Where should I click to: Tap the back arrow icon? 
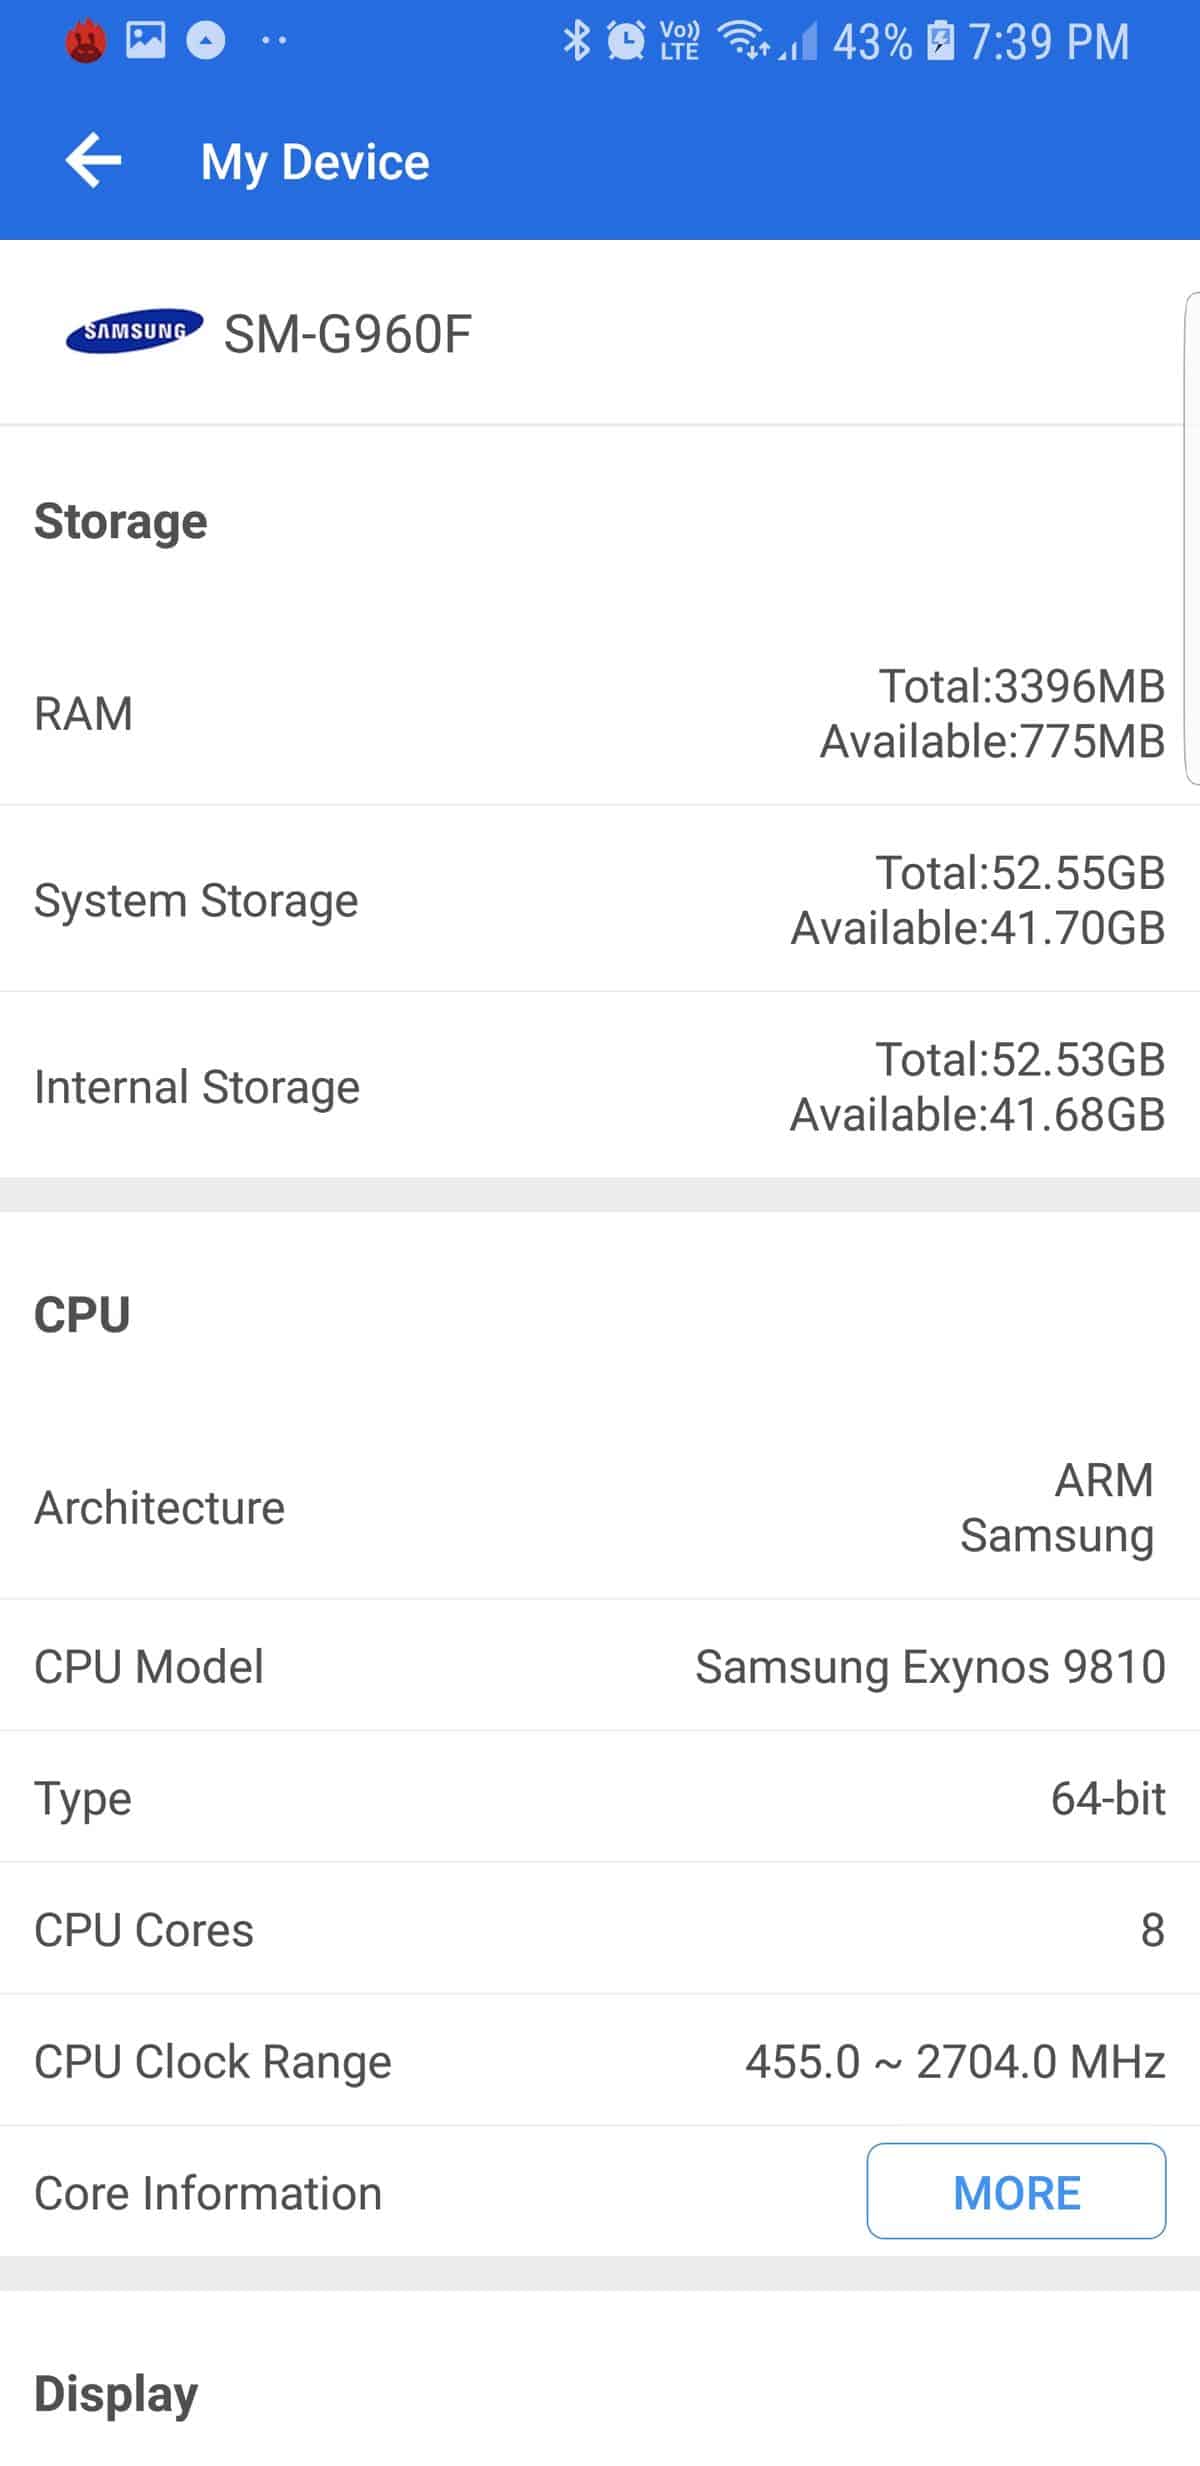pyautogui.click(x=93, y=160)
